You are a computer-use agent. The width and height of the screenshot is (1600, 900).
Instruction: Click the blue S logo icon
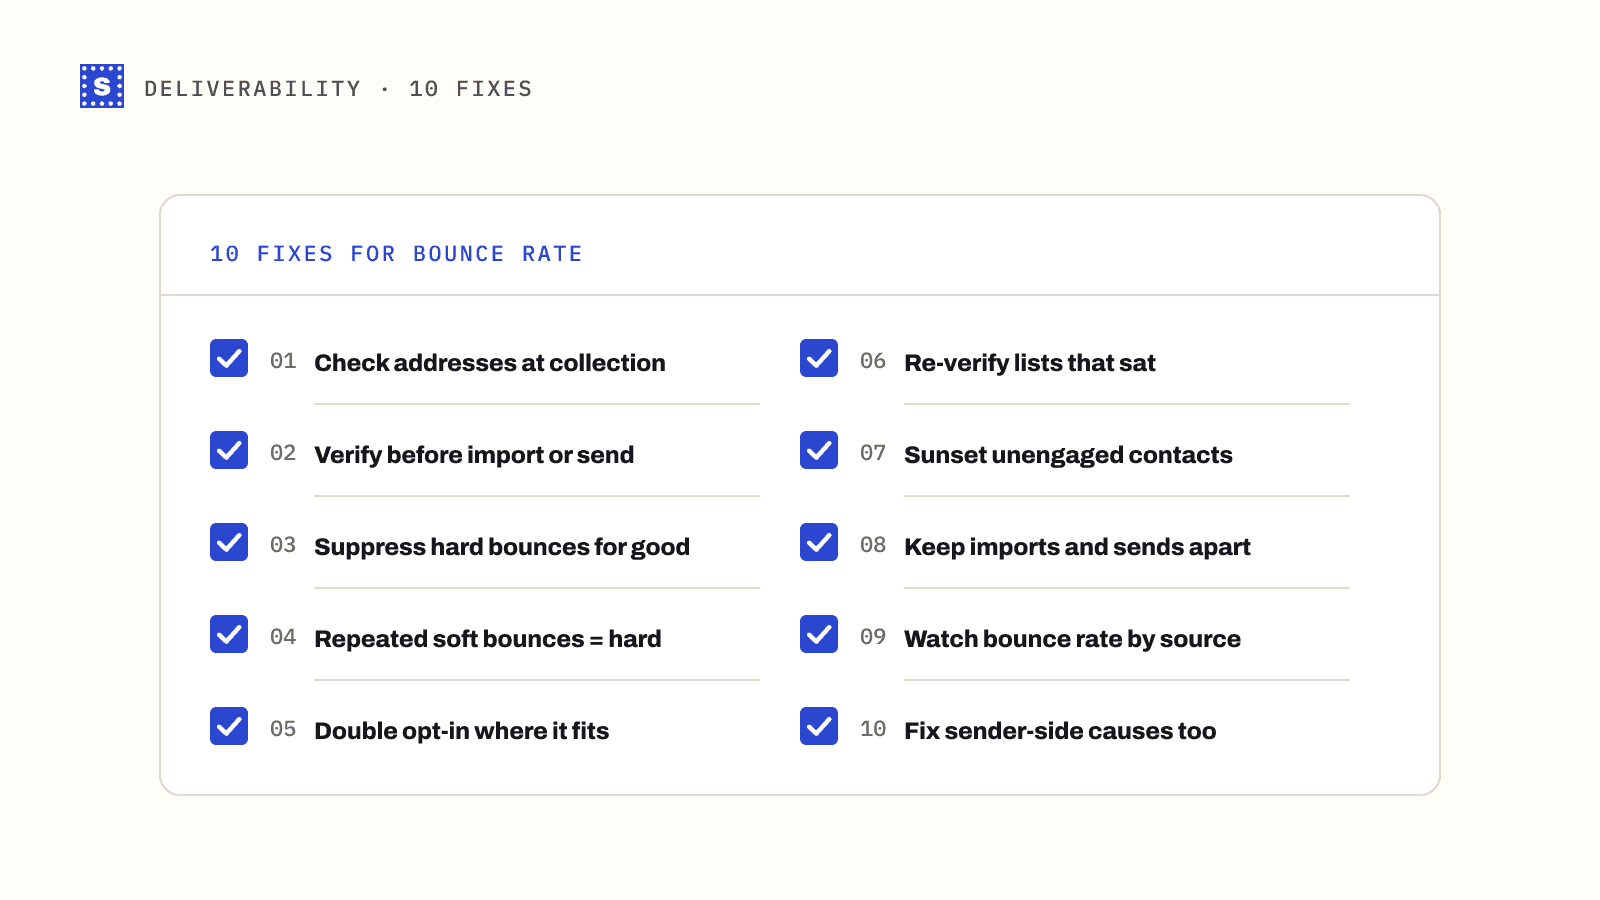click(102, 86)
